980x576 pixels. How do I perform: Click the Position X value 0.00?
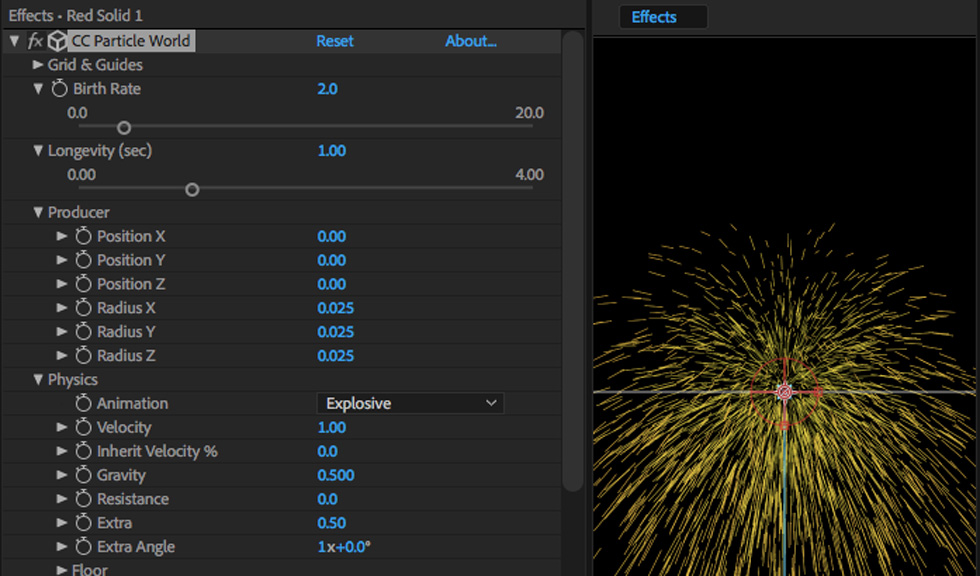pos(331,236)
